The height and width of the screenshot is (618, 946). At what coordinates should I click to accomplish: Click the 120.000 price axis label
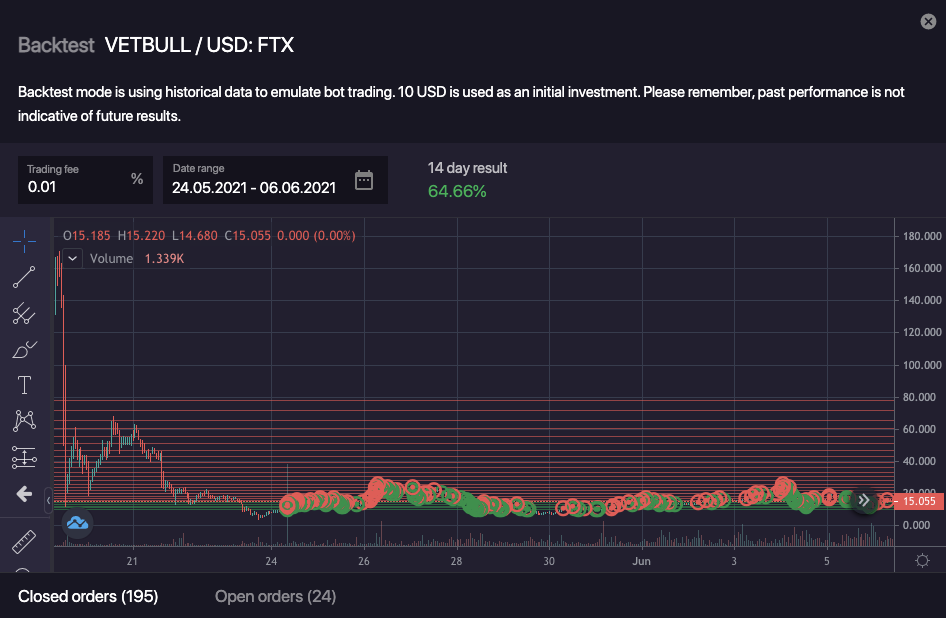tap(922, 332)
